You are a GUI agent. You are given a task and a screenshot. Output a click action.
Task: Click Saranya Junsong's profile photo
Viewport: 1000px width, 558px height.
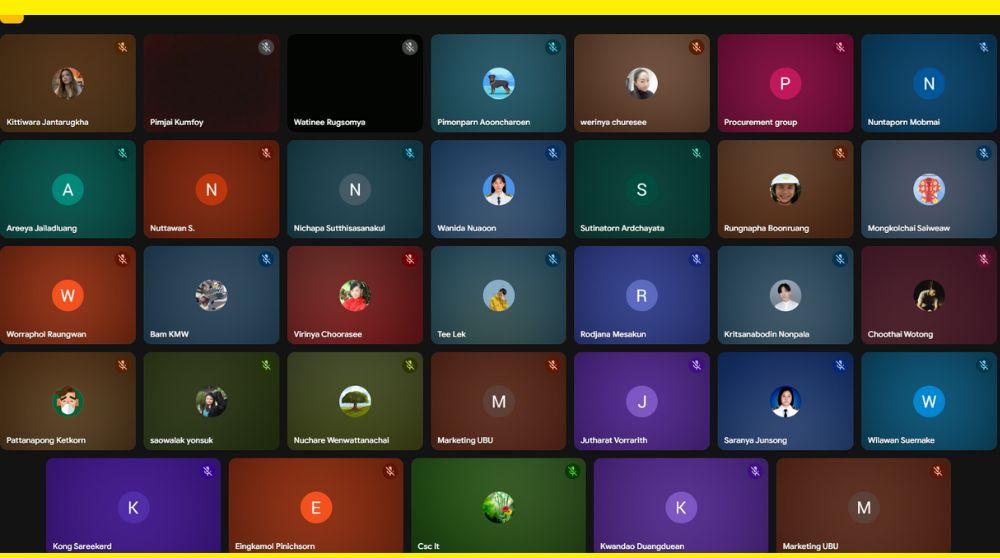click(785, 401)
